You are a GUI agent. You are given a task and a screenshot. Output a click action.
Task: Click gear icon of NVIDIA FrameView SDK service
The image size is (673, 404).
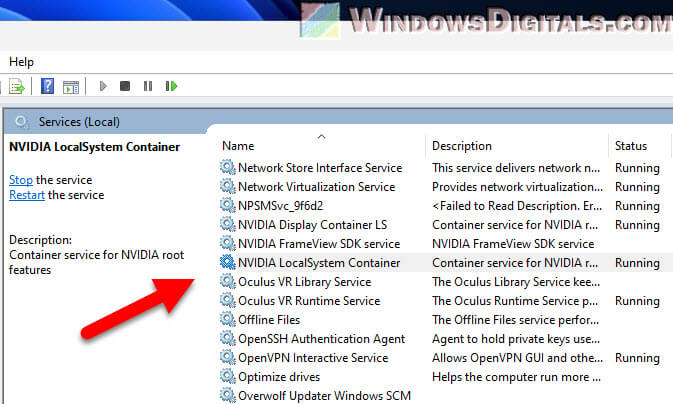coord(227,243)
